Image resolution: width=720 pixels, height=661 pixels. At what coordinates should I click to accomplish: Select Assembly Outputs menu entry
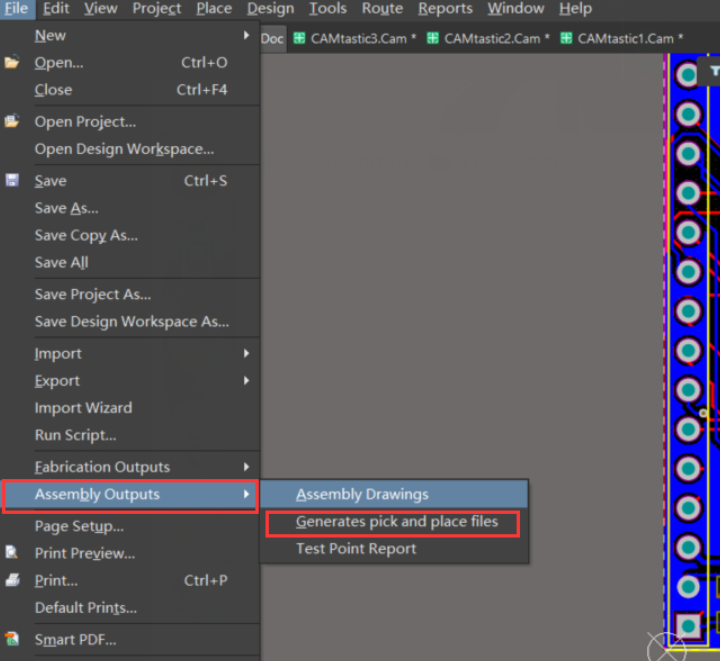pos(130,494)
